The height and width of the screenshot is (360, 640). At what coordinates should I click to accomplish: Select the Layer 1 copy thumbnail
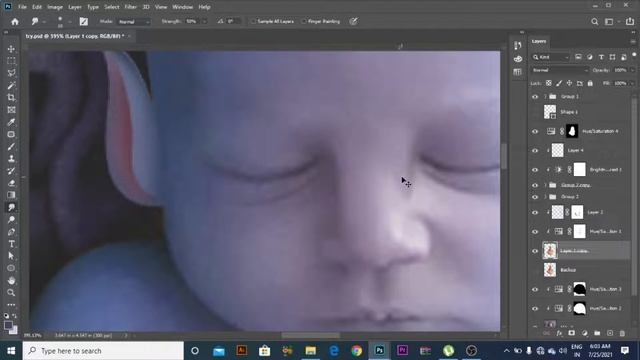click(550, 251)
